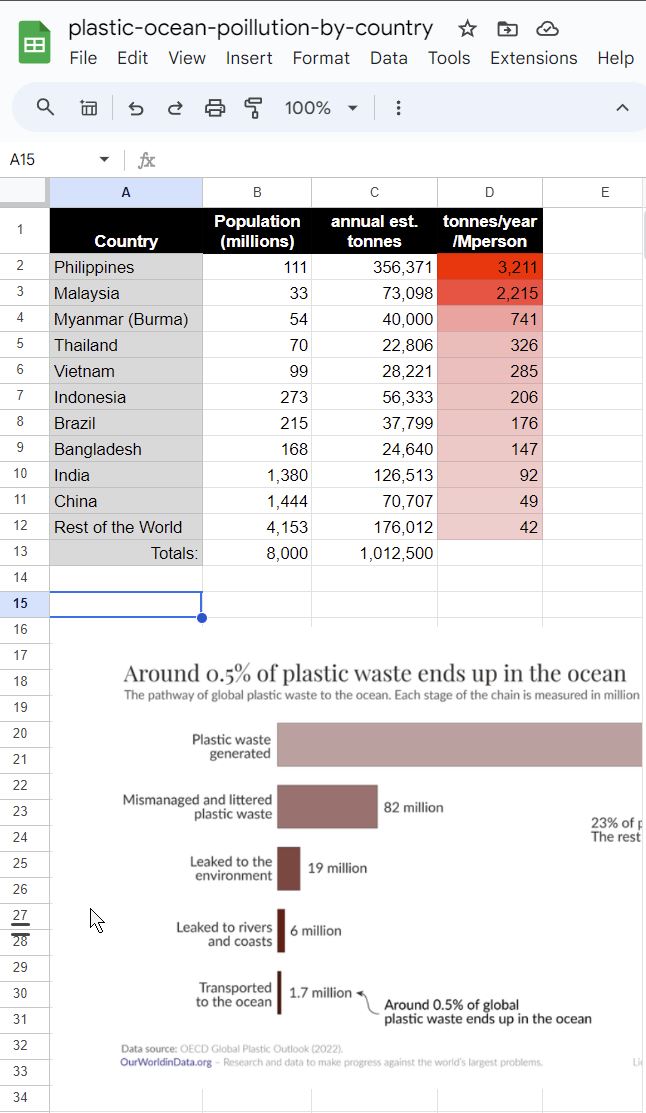The image size is (646, 1113).
Task: Star this spreadsheet document
Action: [x=467, y=29]
